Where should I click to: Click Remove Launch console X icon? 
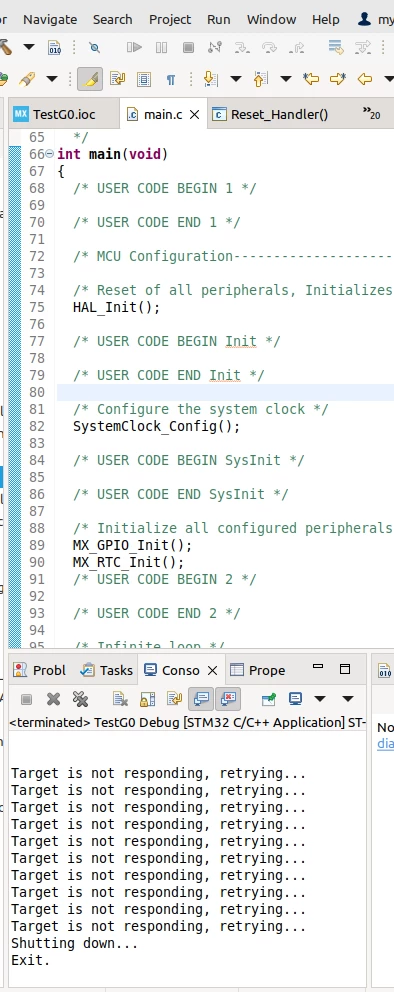[53, 699]
